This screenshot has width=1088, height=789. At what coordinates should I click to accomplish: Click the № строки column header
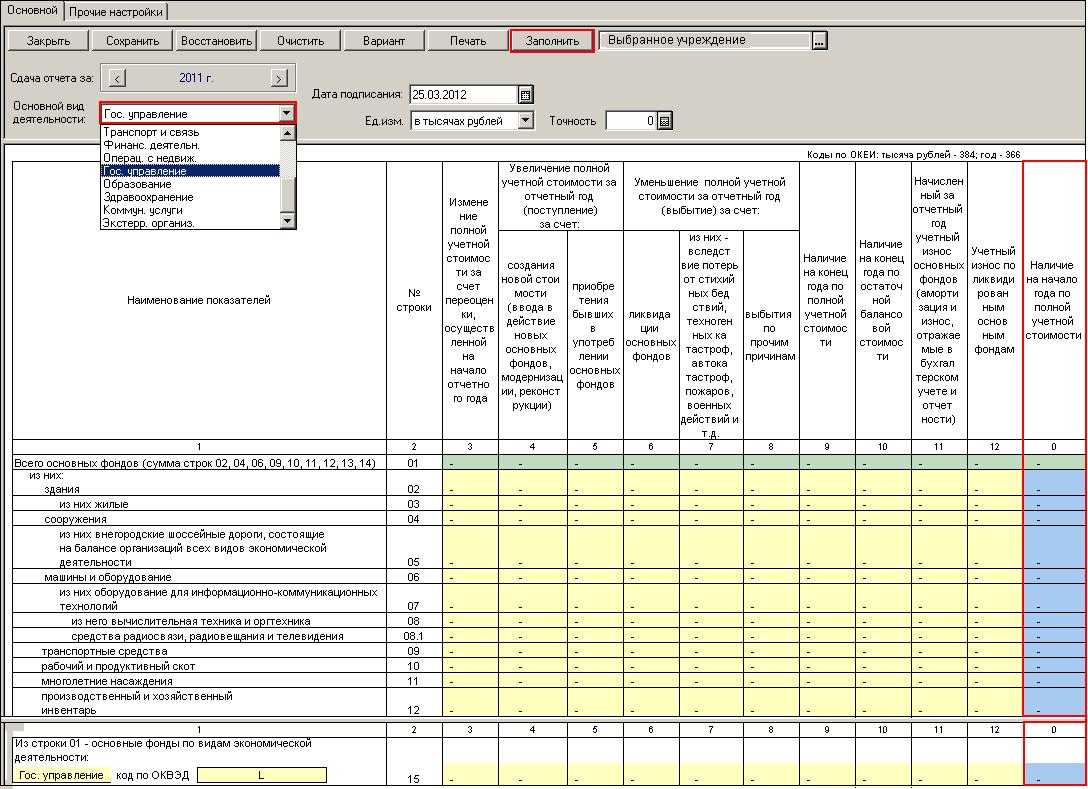[x=414, y=300]
